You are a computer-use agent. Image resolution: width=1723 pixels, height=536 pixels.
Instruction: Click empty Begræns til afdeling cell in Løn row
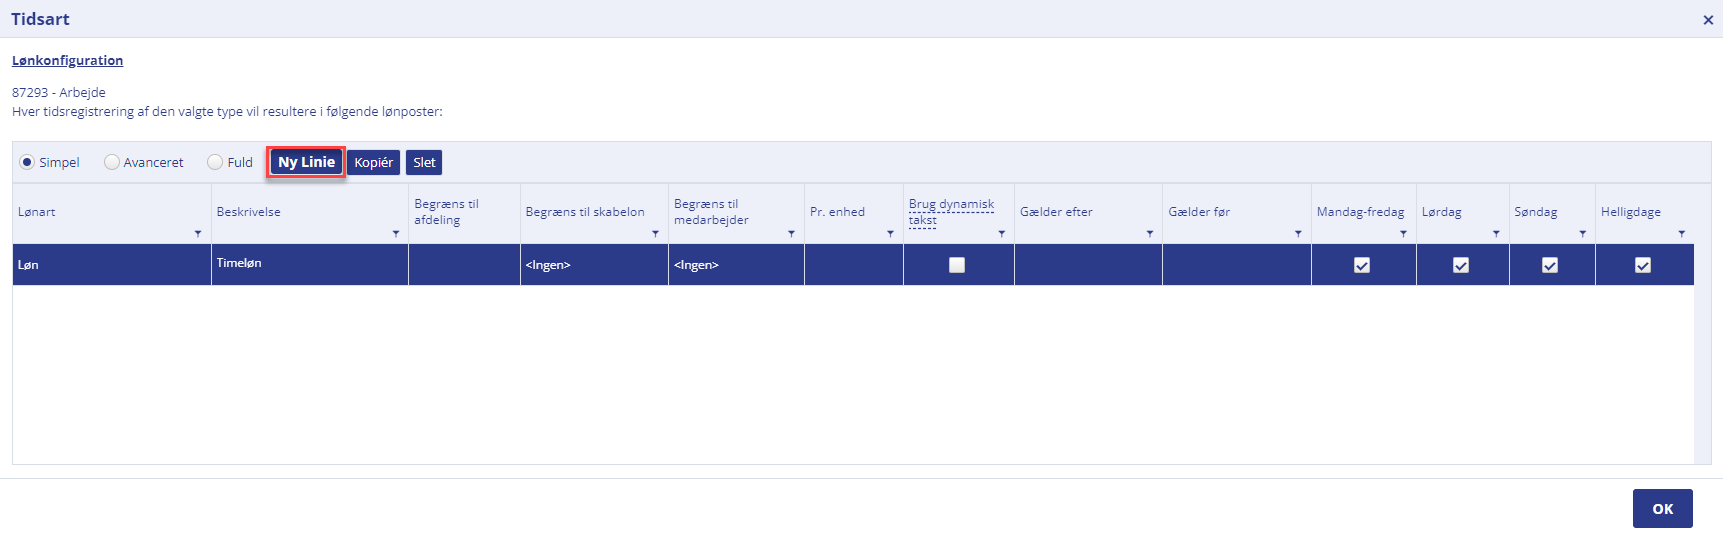pos(464,265)
